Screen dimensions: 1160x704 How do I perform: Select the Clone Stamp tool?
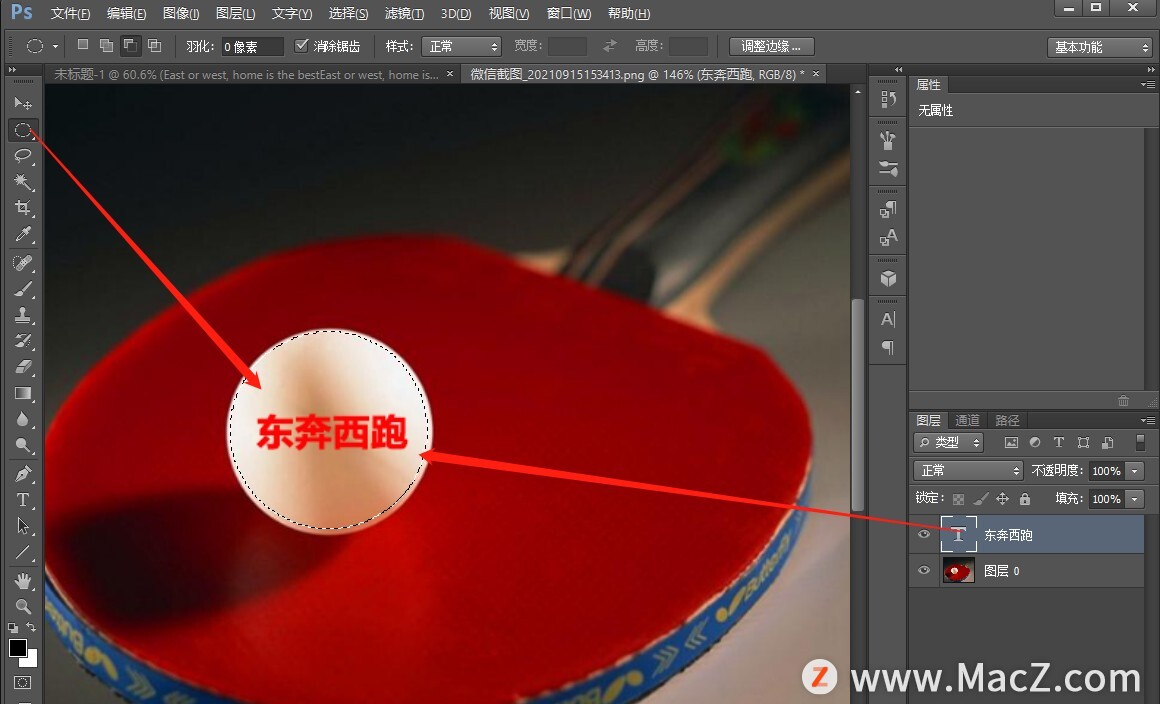[x=23, y=314]
